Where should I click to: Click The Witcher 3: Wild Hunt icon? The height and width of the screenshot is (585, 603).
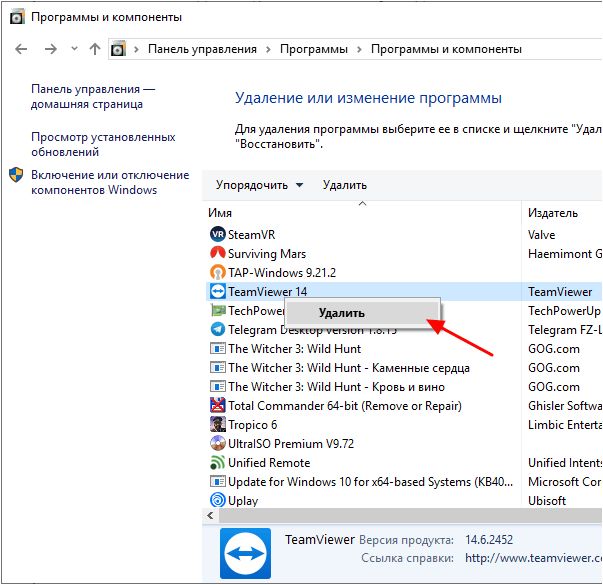[218, 348]
